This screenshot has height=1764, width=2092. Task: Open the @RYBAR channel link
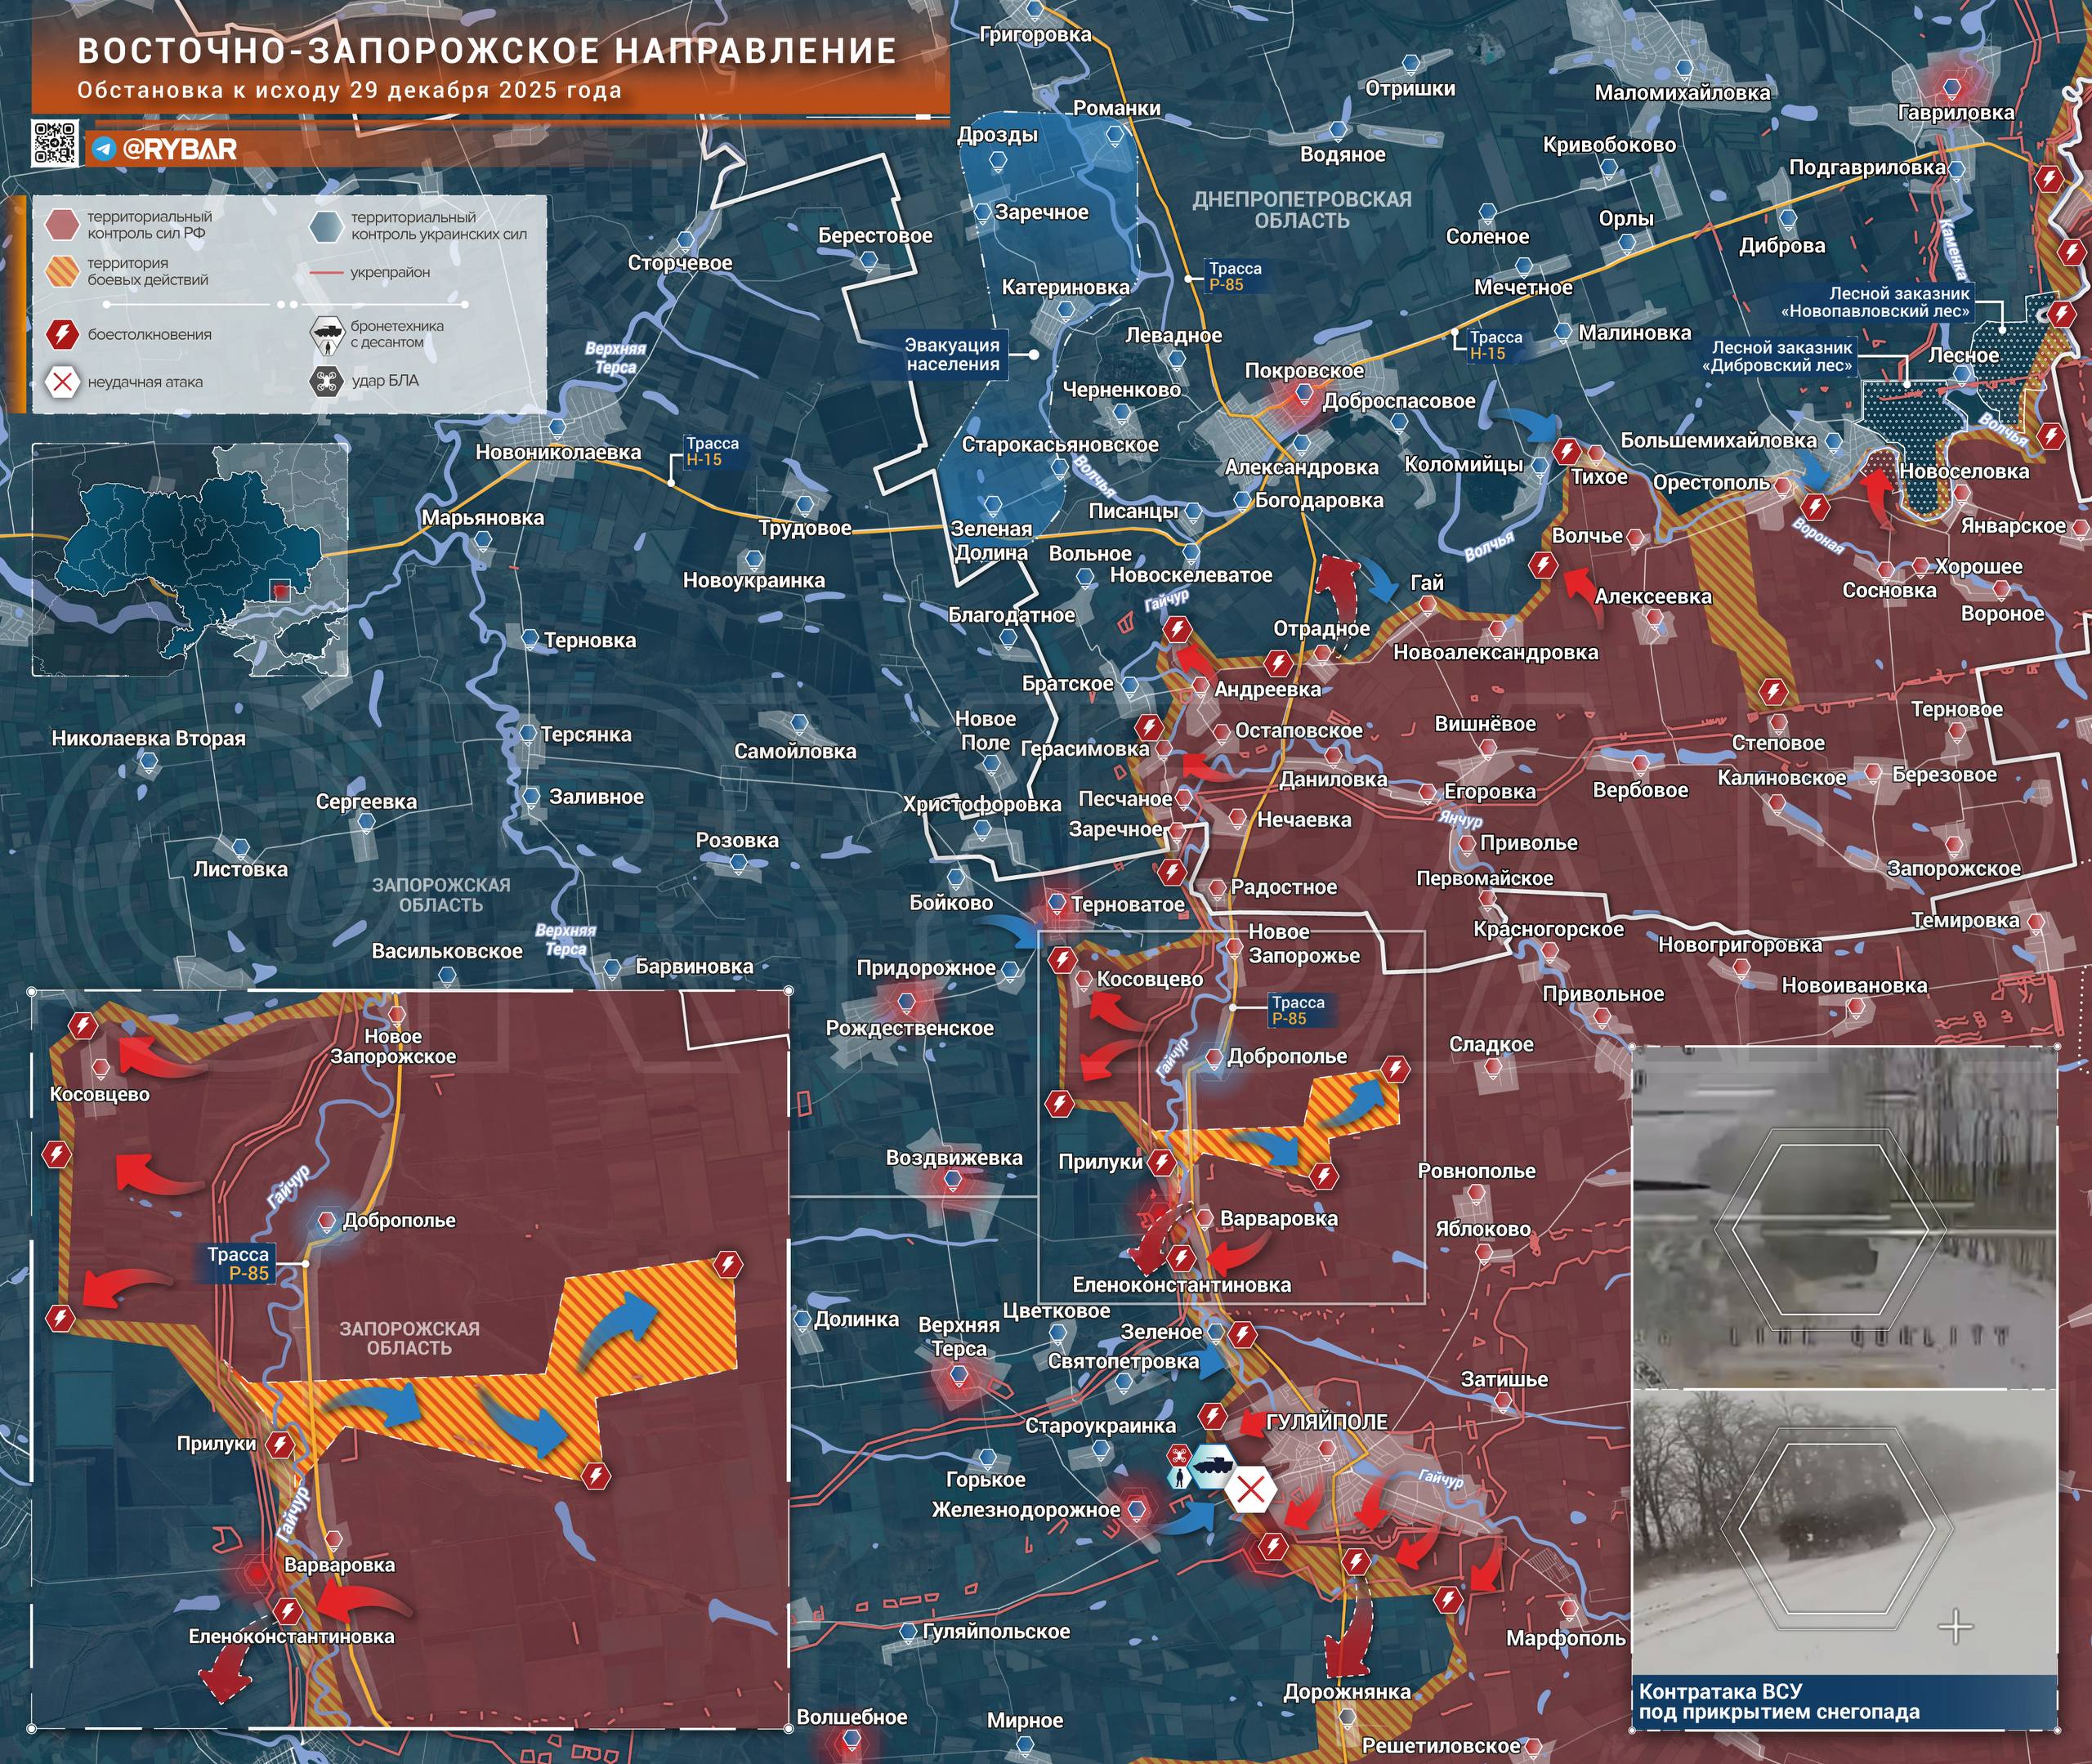tap(179, 150)
